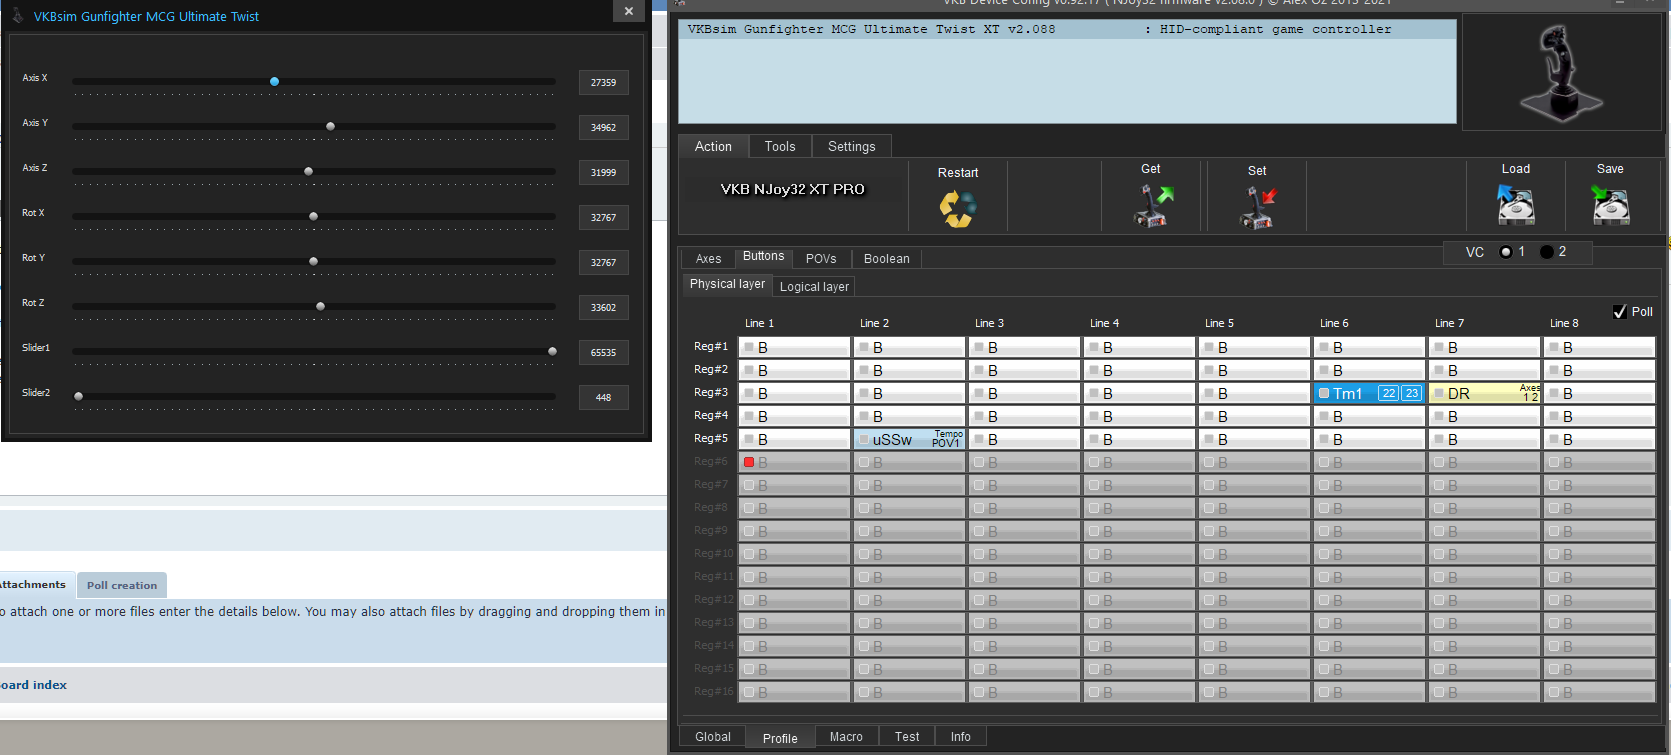
Task: Click the Reg#1 Line 1 B cell
Action: coord(794,347)
